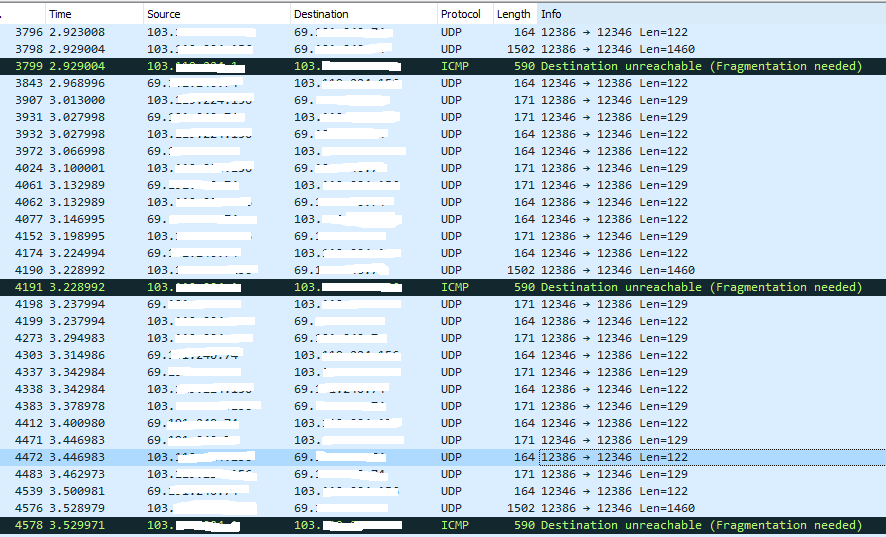This screenshot has height=537, width=886.
Task: Select packet 4190 with length 1502
Action: pyautogui.click(x=443, y=270)
